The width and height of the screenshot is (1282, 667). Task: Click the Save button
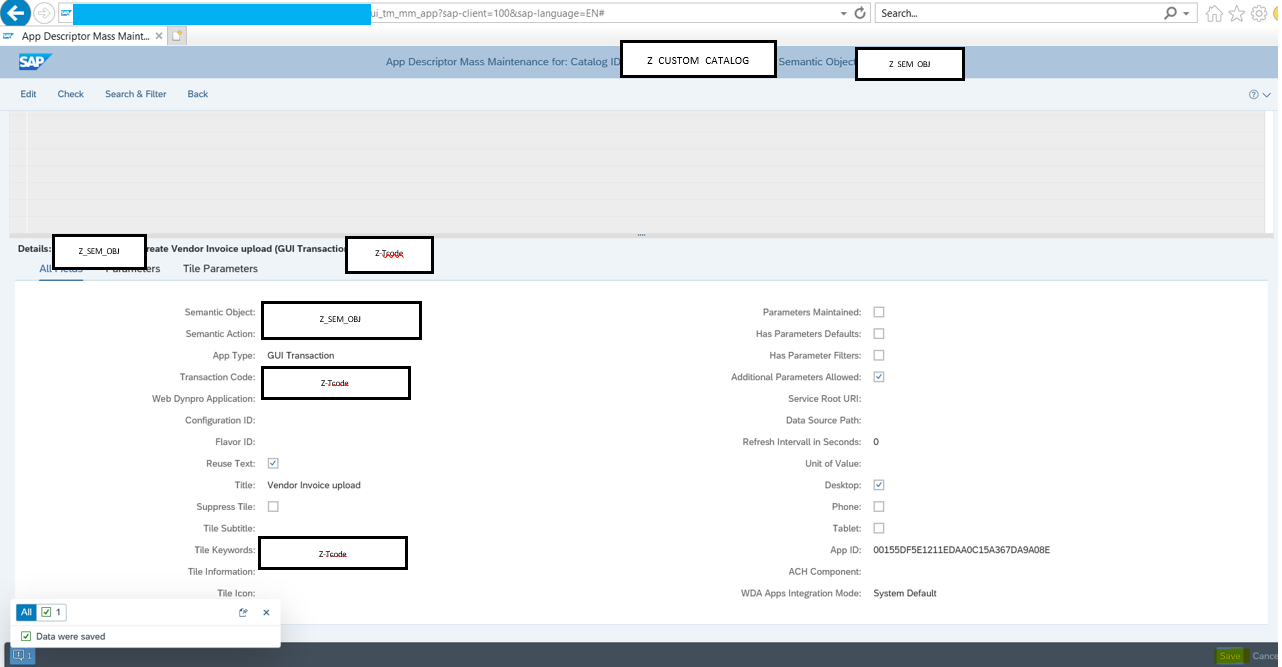1229,655
